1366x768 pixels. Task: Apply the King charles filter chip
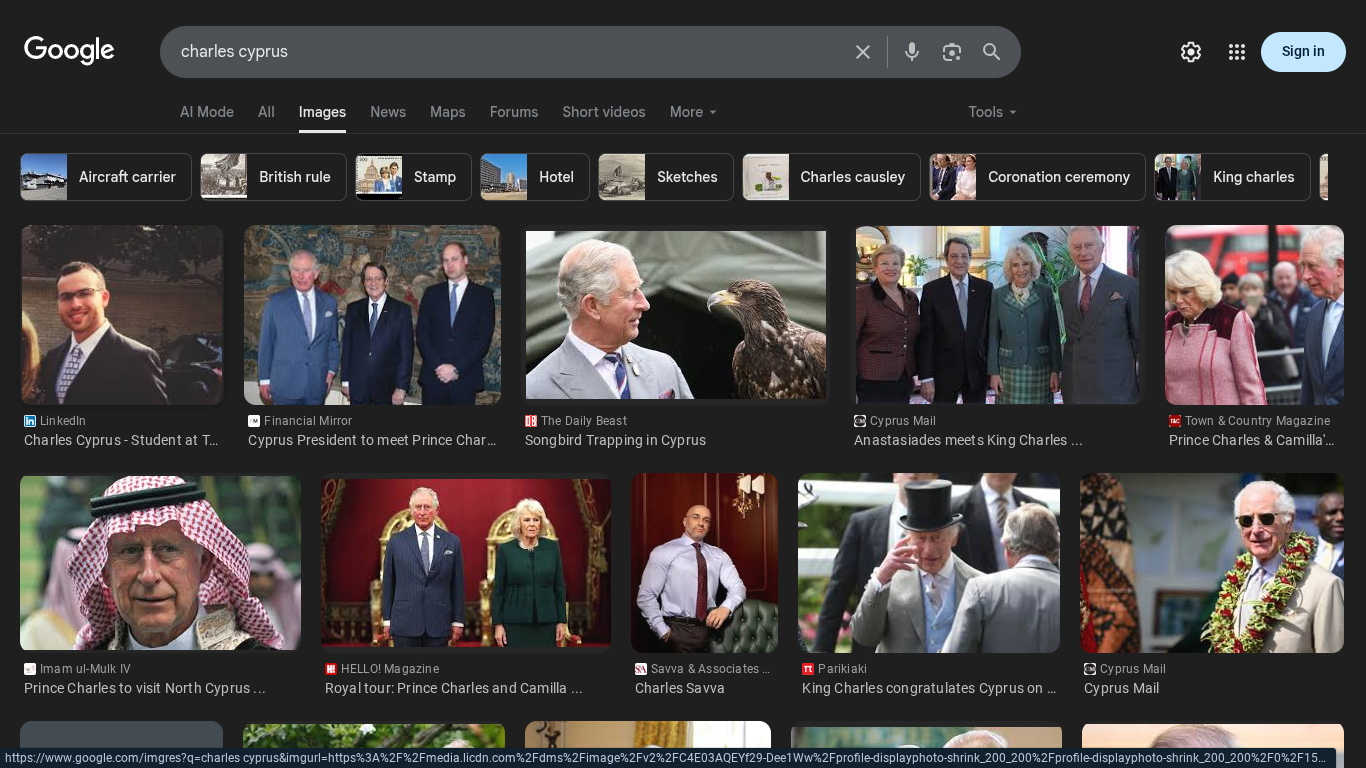(1232, 177)
